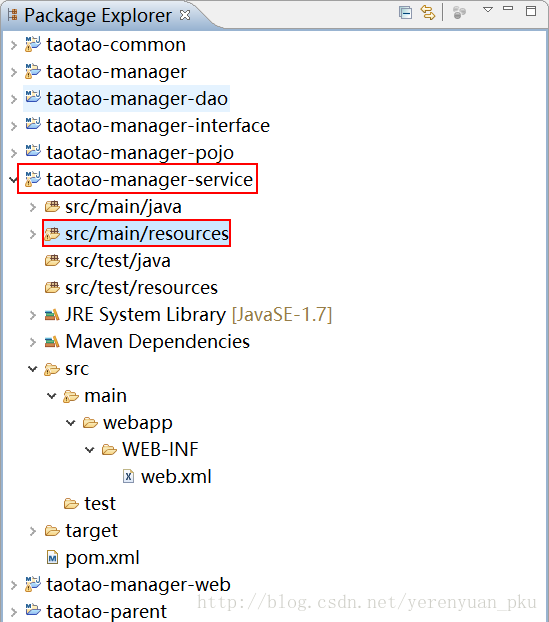Click the src/main/resources package folder icon
Viewport: 549px width, 622px height.
(x=52, y=234)
